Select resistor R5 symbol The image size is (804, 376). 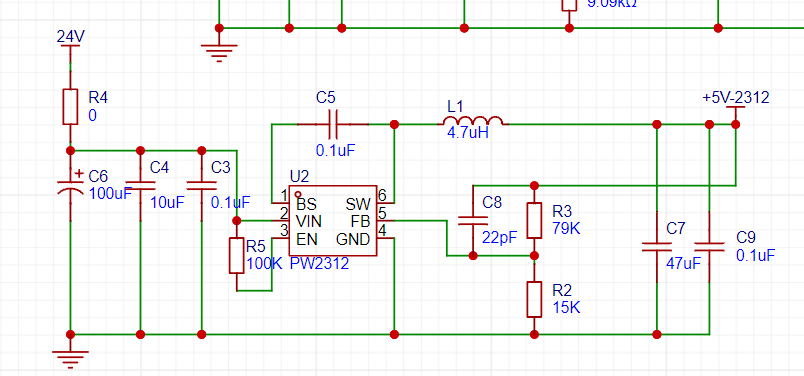(x=236, y=255)
